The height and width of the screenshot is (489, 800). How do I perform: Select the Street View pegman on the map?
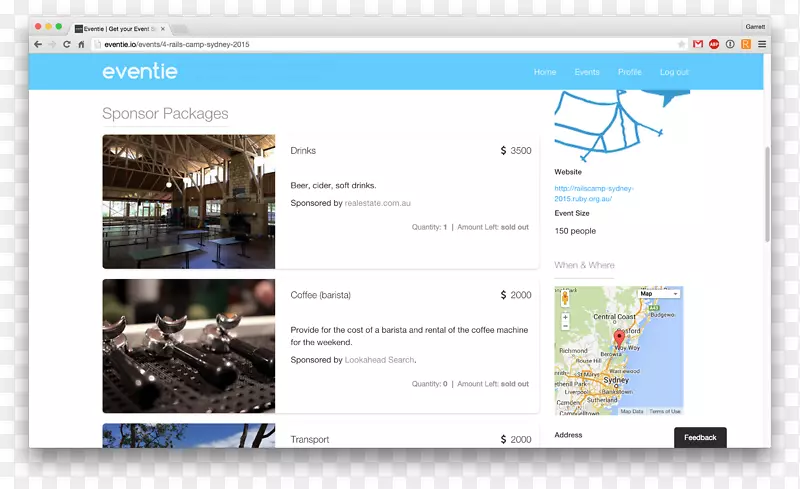pos(565,298)
